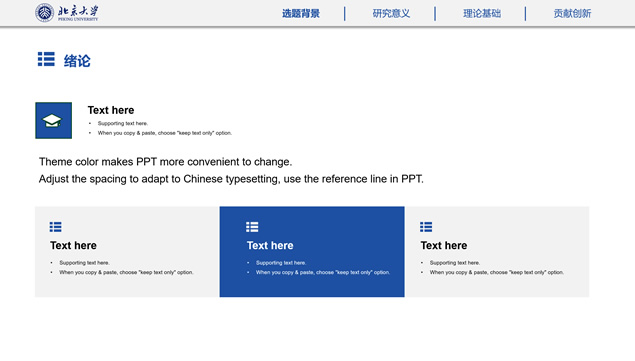Select 'Text here' heading next to graduation cap
Image resolution: width=635 pixels, height=361 pixels.
click(x=111, y=110)
